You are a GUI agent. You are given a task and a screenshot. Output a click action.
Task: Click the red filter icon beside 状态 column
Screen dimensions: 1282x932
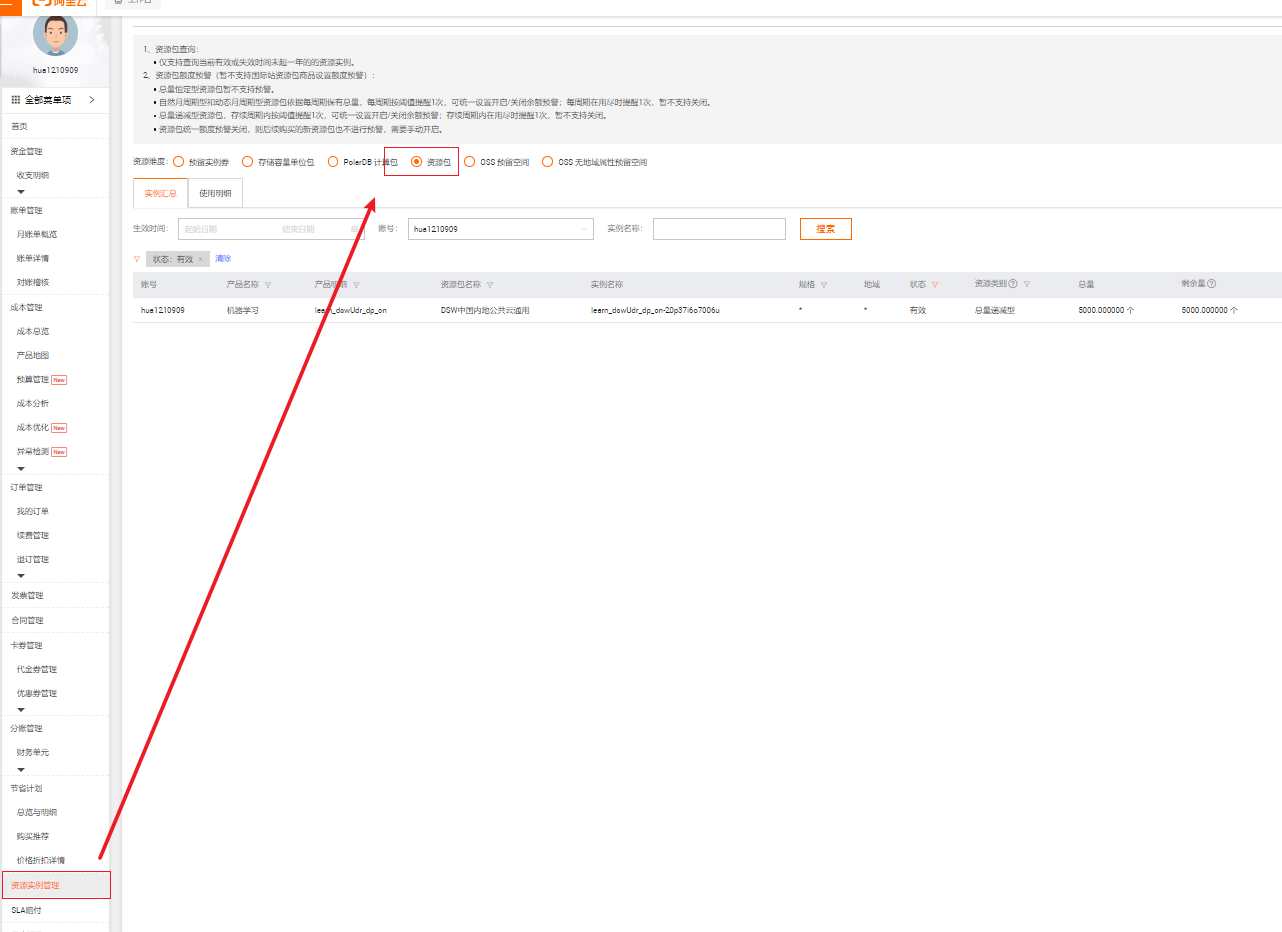point(935,285)
